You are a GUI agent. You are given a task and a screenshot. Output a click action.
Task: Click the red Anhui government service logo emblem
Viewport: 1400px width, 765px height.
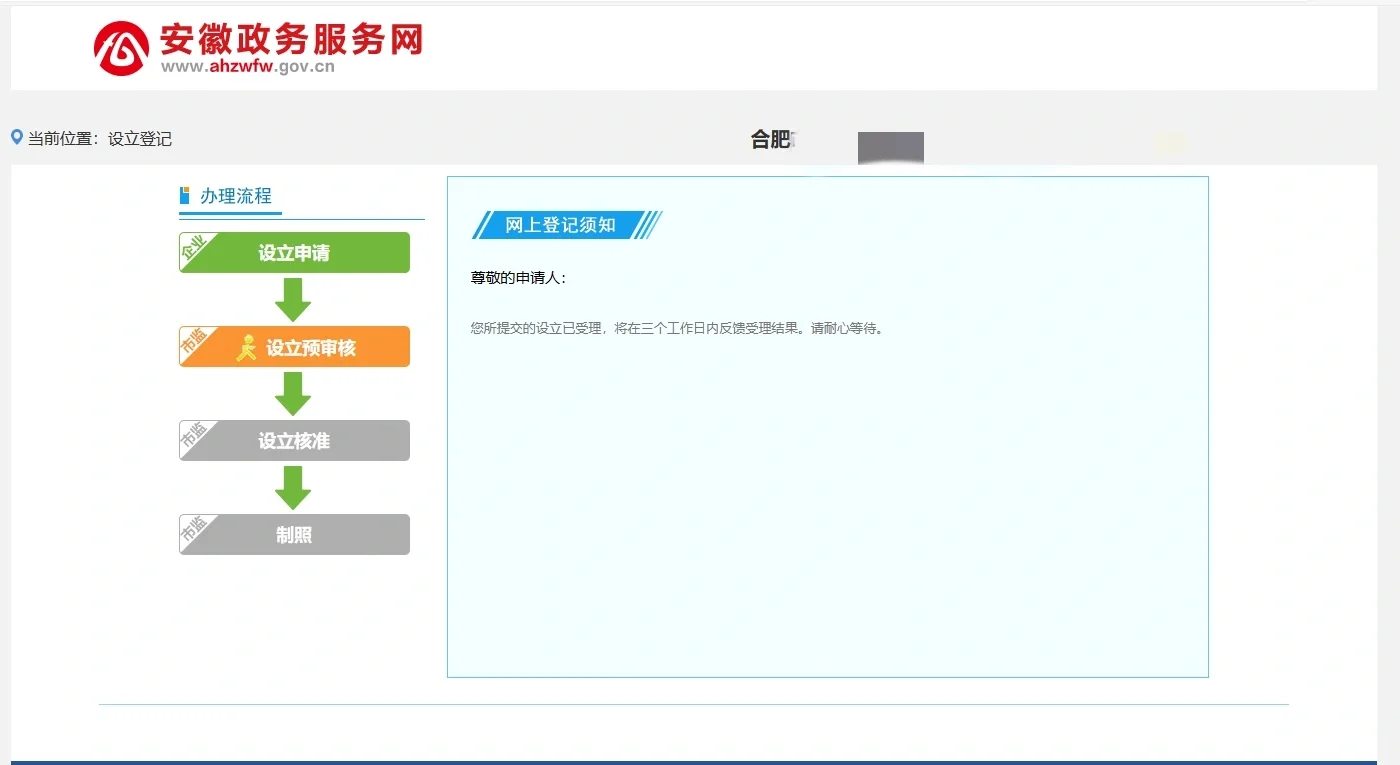click(121, 48)
